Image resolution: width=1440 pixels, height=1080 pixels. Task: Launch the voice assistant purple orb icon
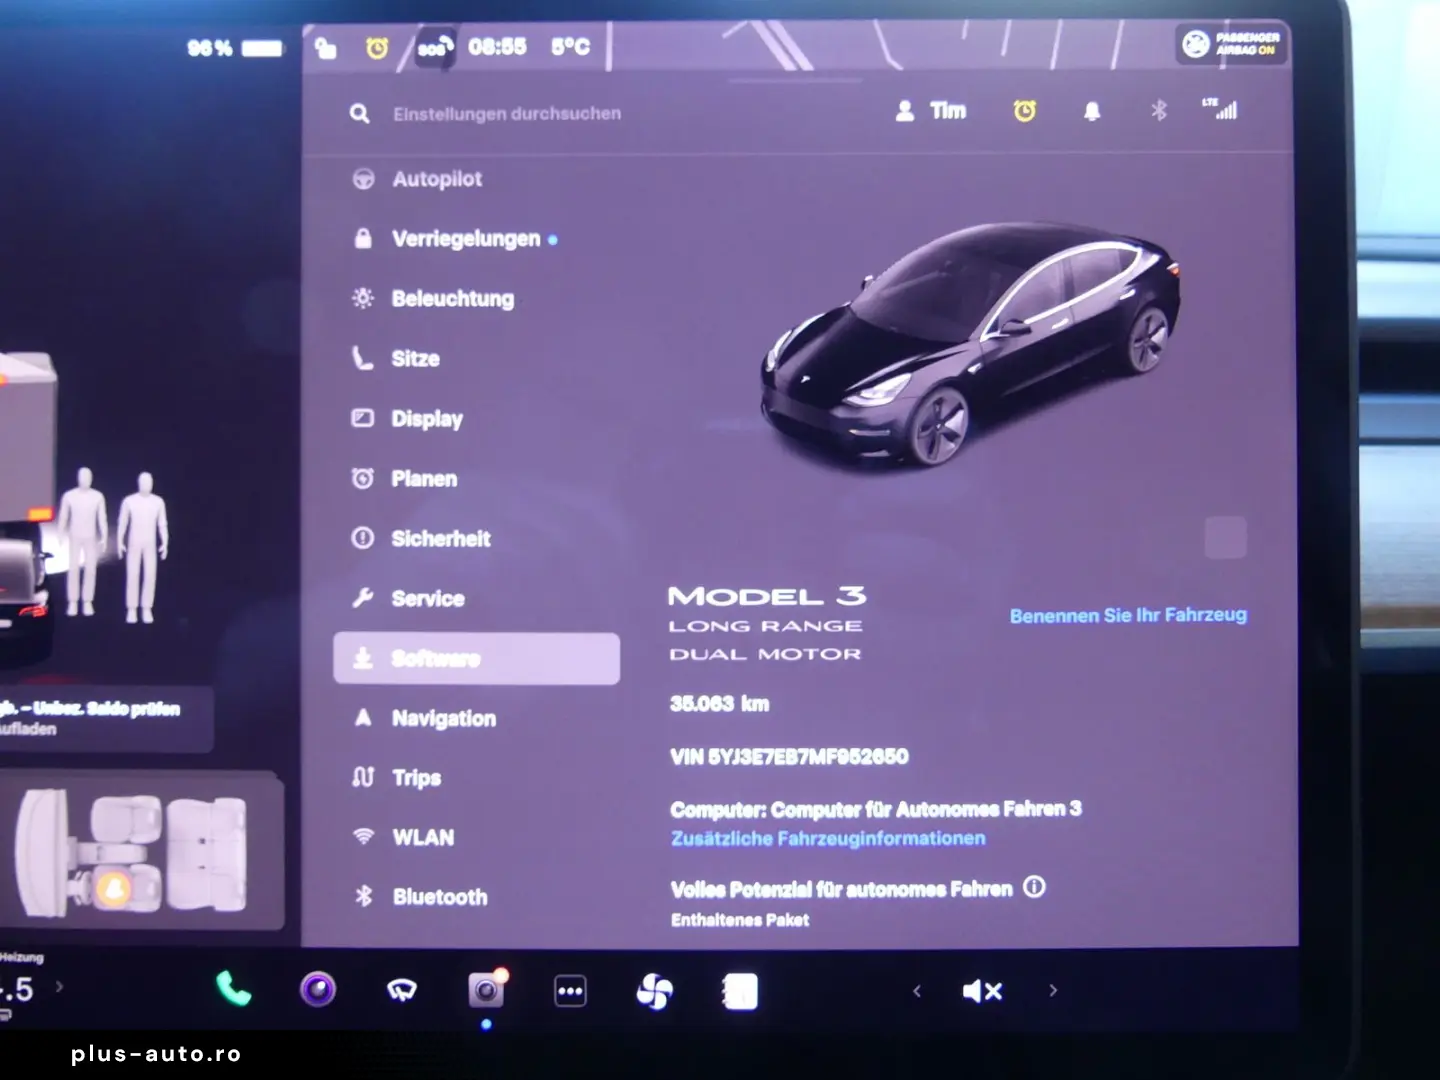[318, 990]
